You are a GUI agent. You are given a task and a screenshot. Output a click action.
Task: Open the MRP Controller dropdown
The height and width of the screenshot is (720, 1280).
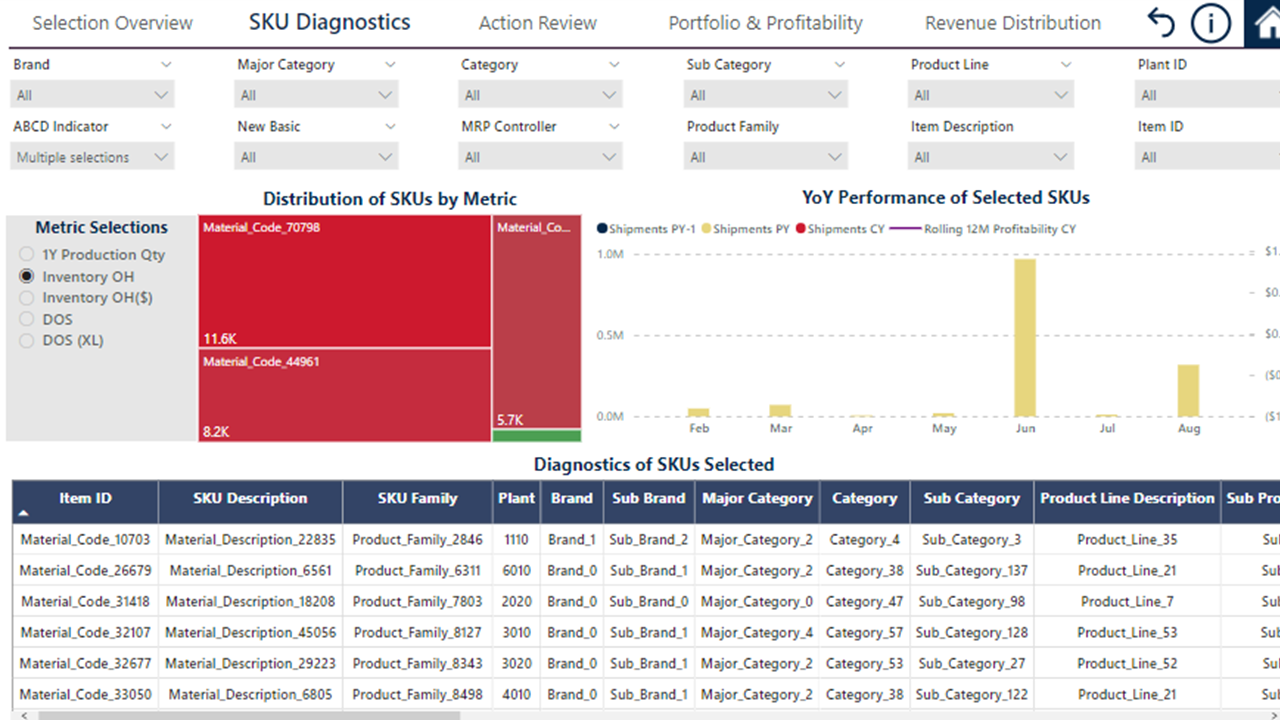click(540, 157)
